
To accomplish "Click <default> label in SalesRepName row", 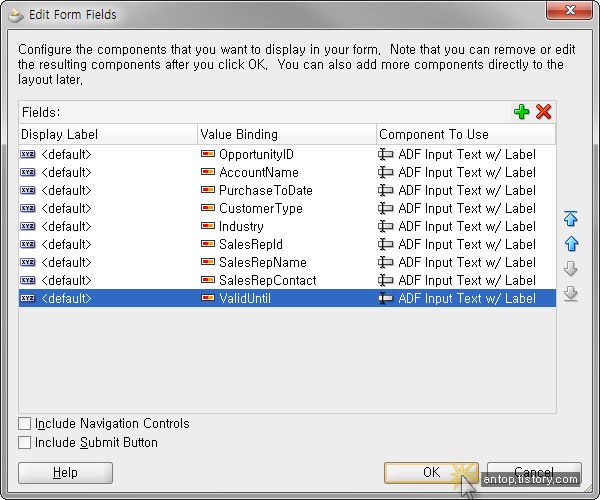I will tap(67, 262).
